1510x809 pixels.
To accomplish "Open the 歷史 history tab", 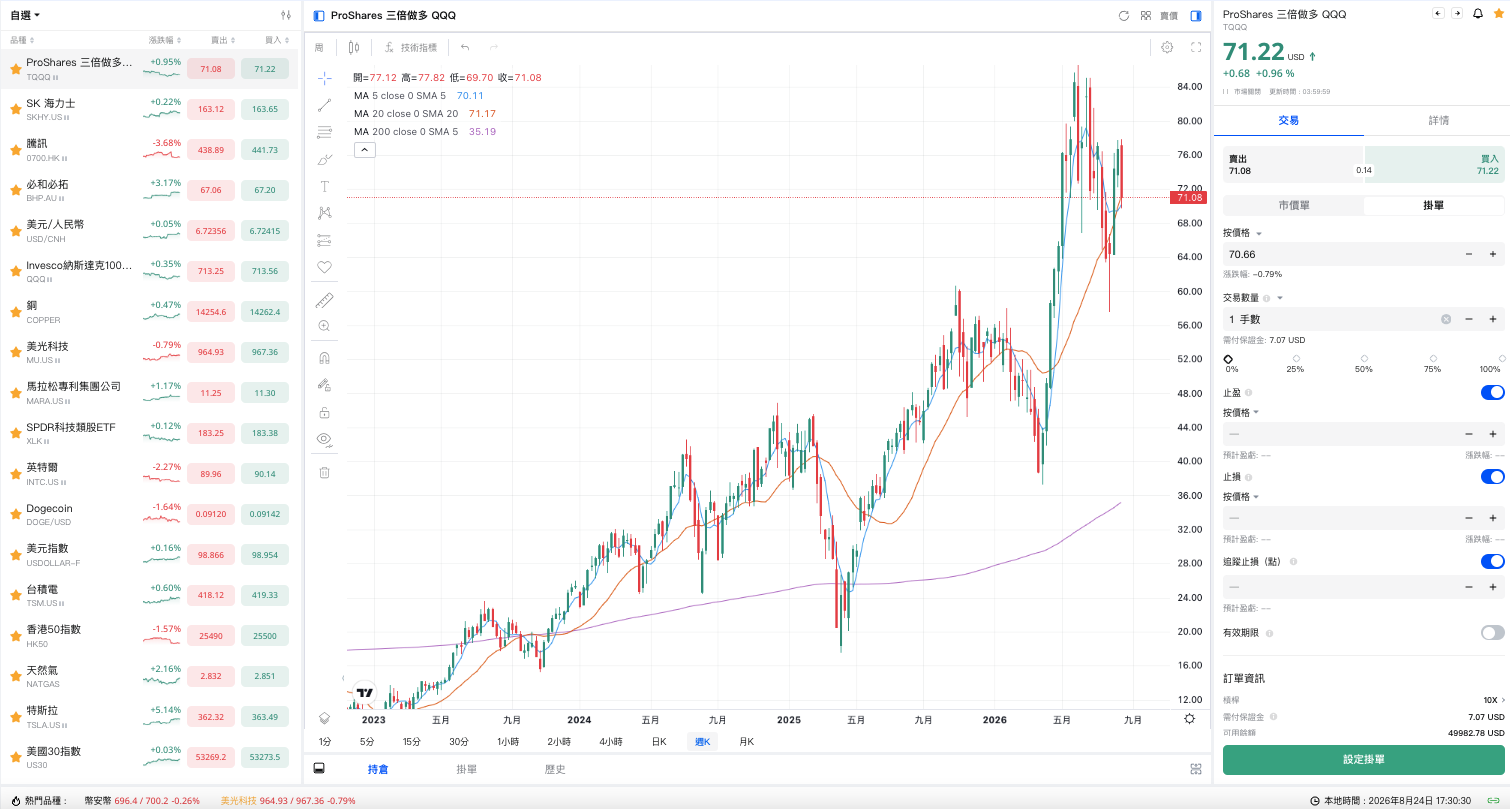I will click(555, 769).
